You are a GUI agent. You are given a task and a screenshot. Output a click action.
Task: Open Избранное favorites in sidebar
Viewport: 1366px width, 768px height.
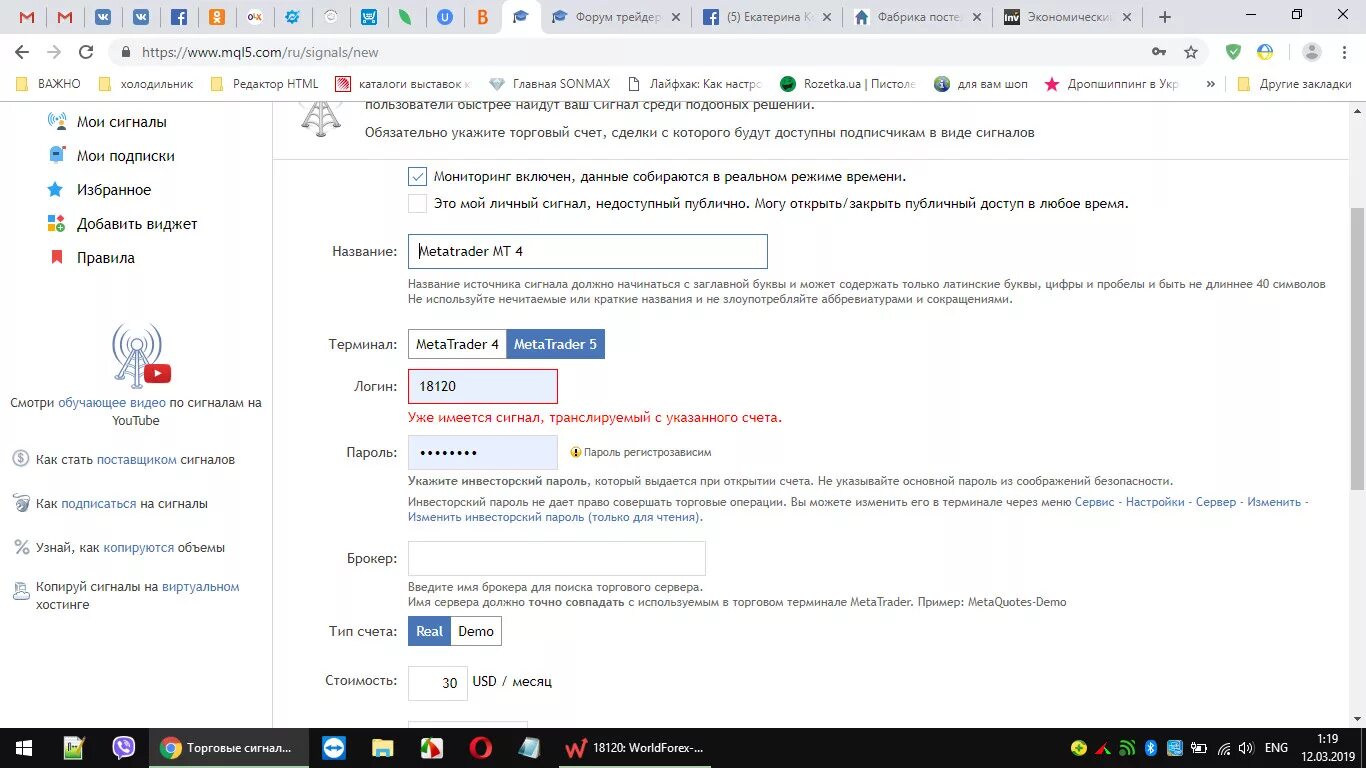(x=113, y=190)
